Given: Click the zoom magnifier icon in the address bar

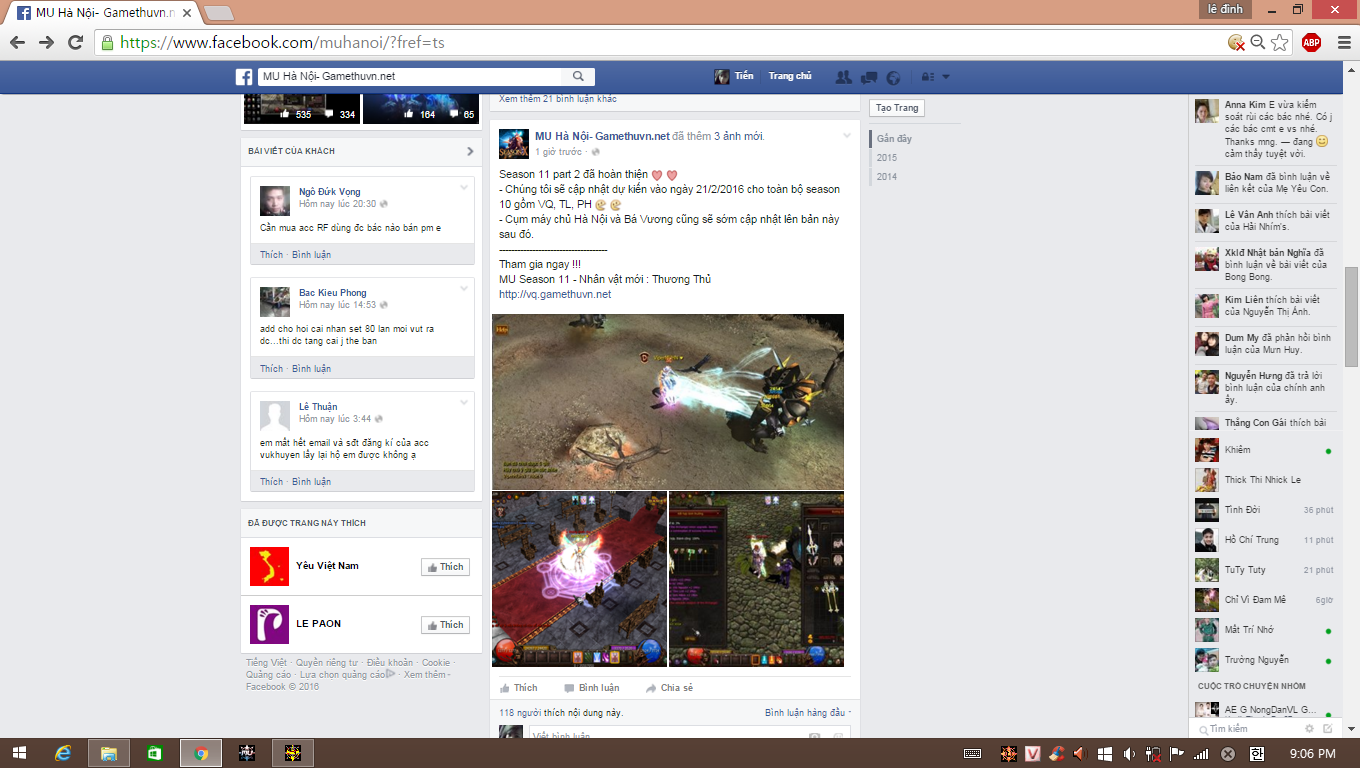Looking at the screenshot, I should pos(1258,42).
